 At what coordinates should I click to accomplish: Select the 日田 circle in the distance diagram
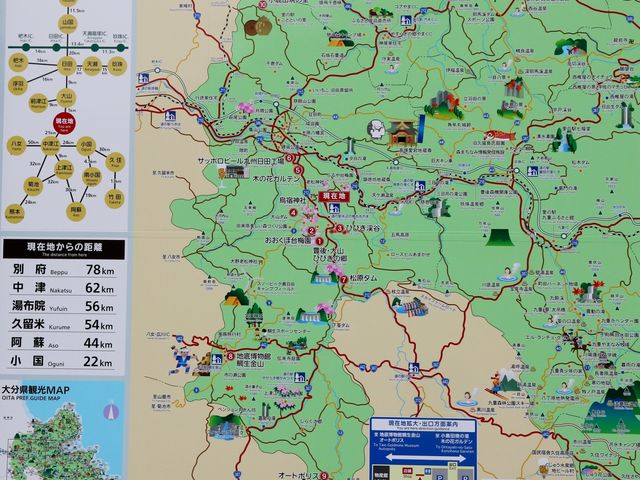65,65
